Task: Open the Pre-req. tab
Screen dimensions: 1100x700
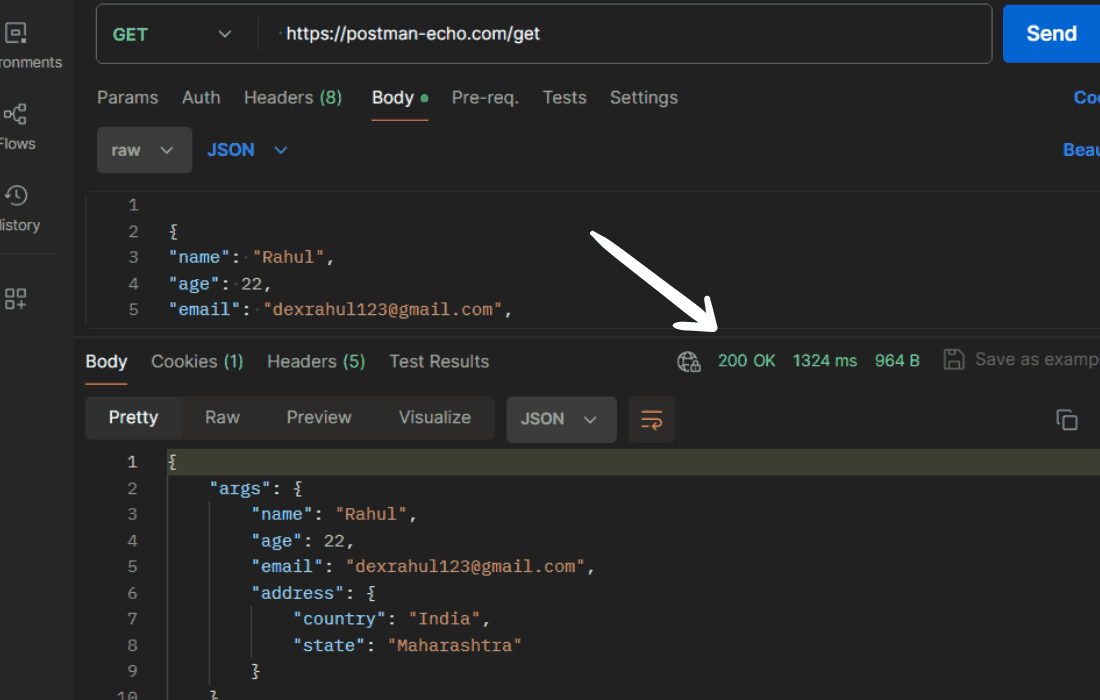Action: pyautogui.click(x=485, y=98)
